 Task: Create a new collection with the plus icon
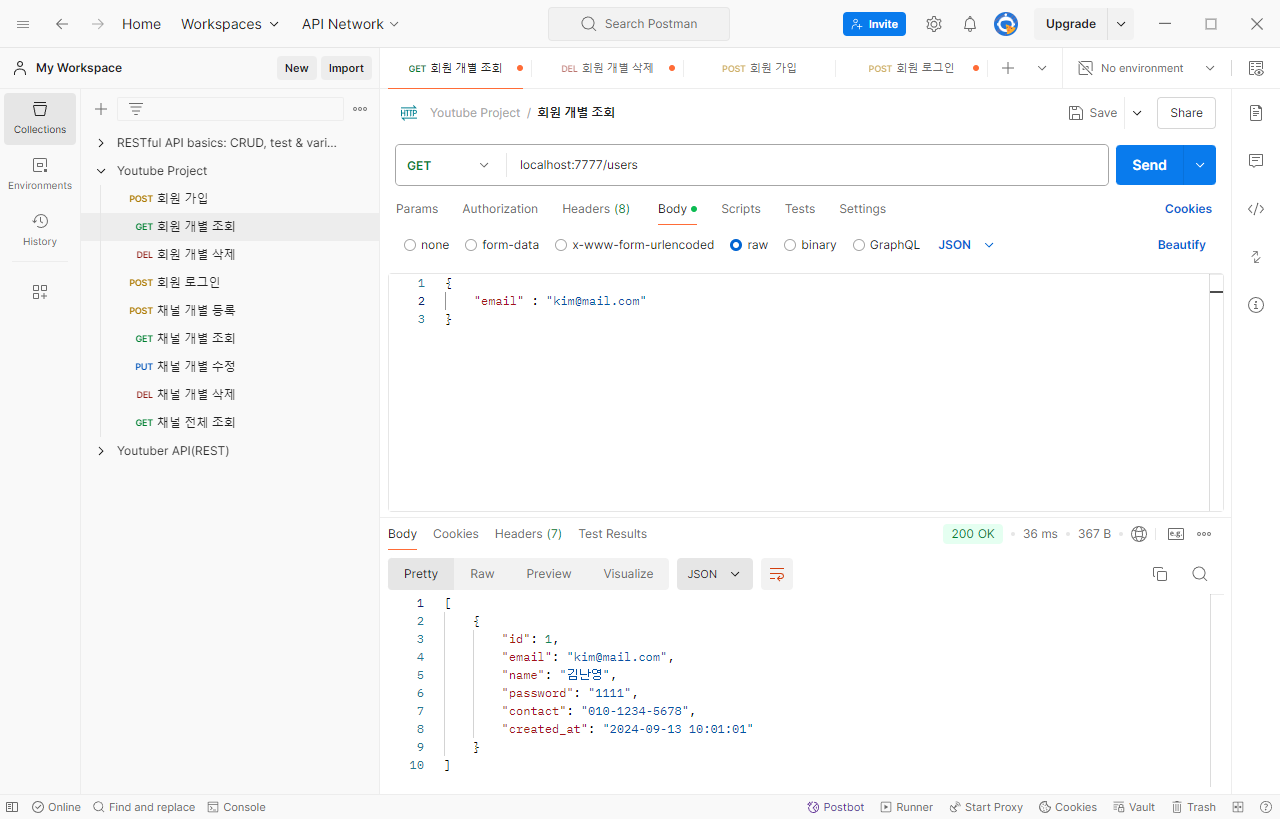point(101,109)
